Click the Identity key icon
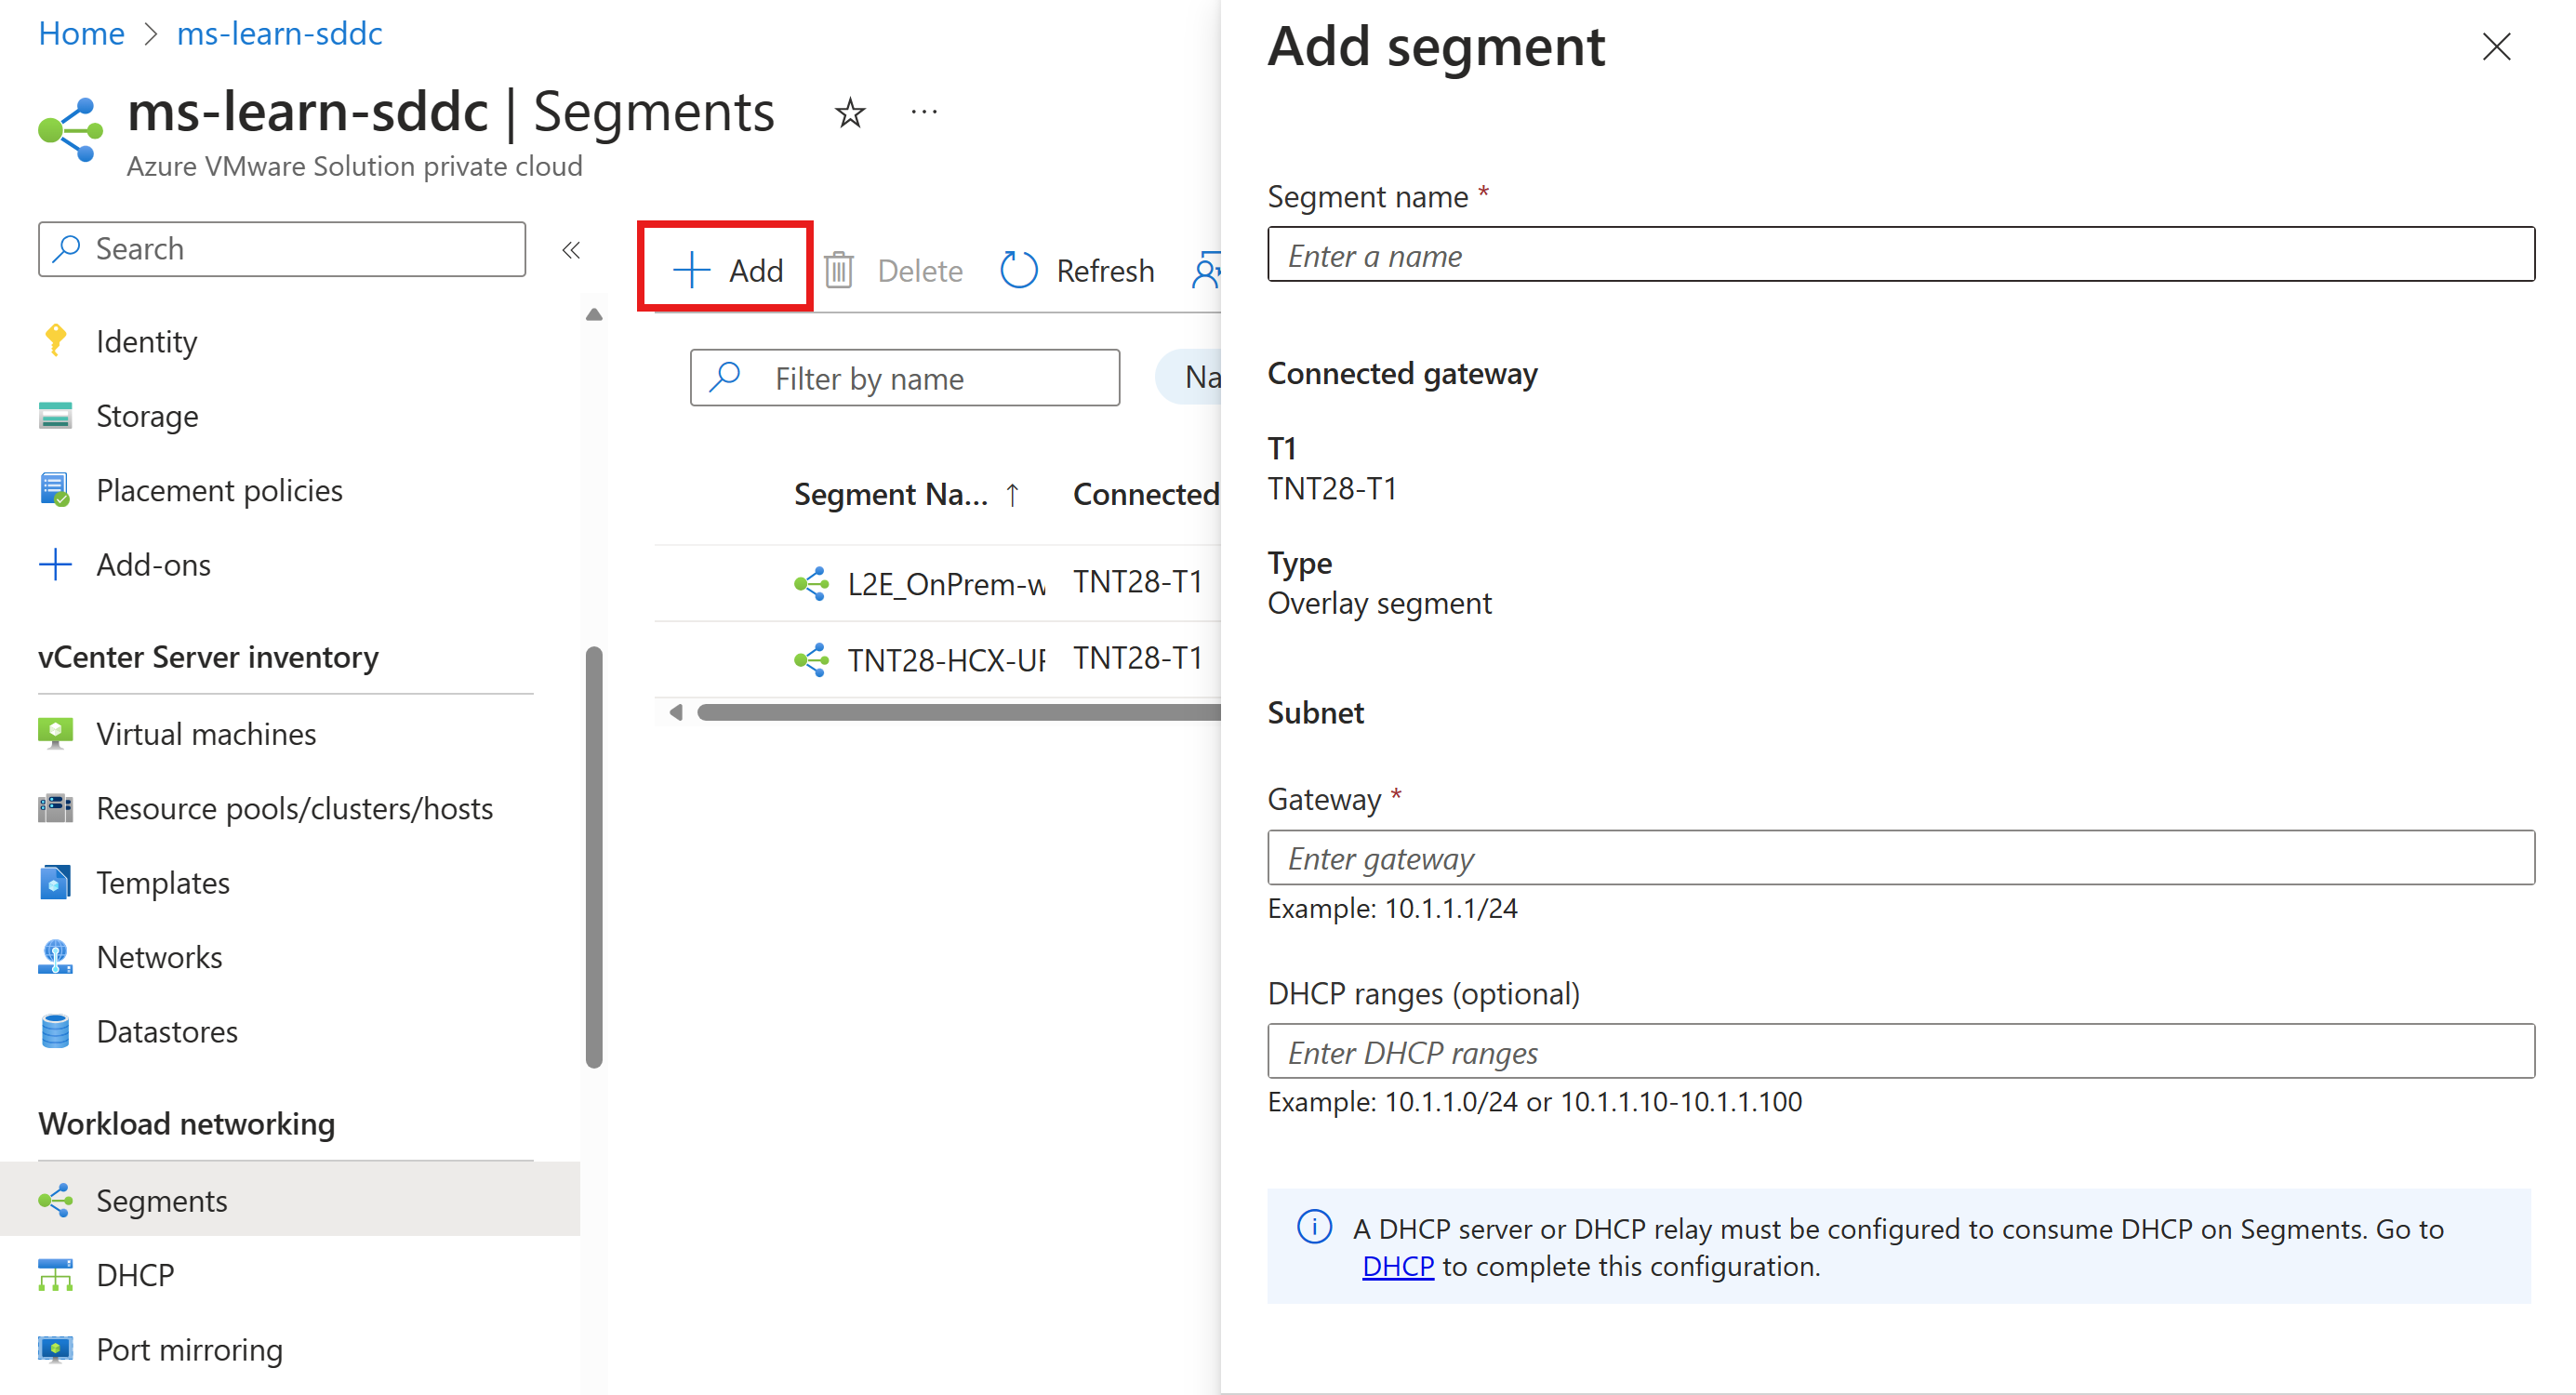Screen dimensions: 2576x1395 (x=55, y=341)
